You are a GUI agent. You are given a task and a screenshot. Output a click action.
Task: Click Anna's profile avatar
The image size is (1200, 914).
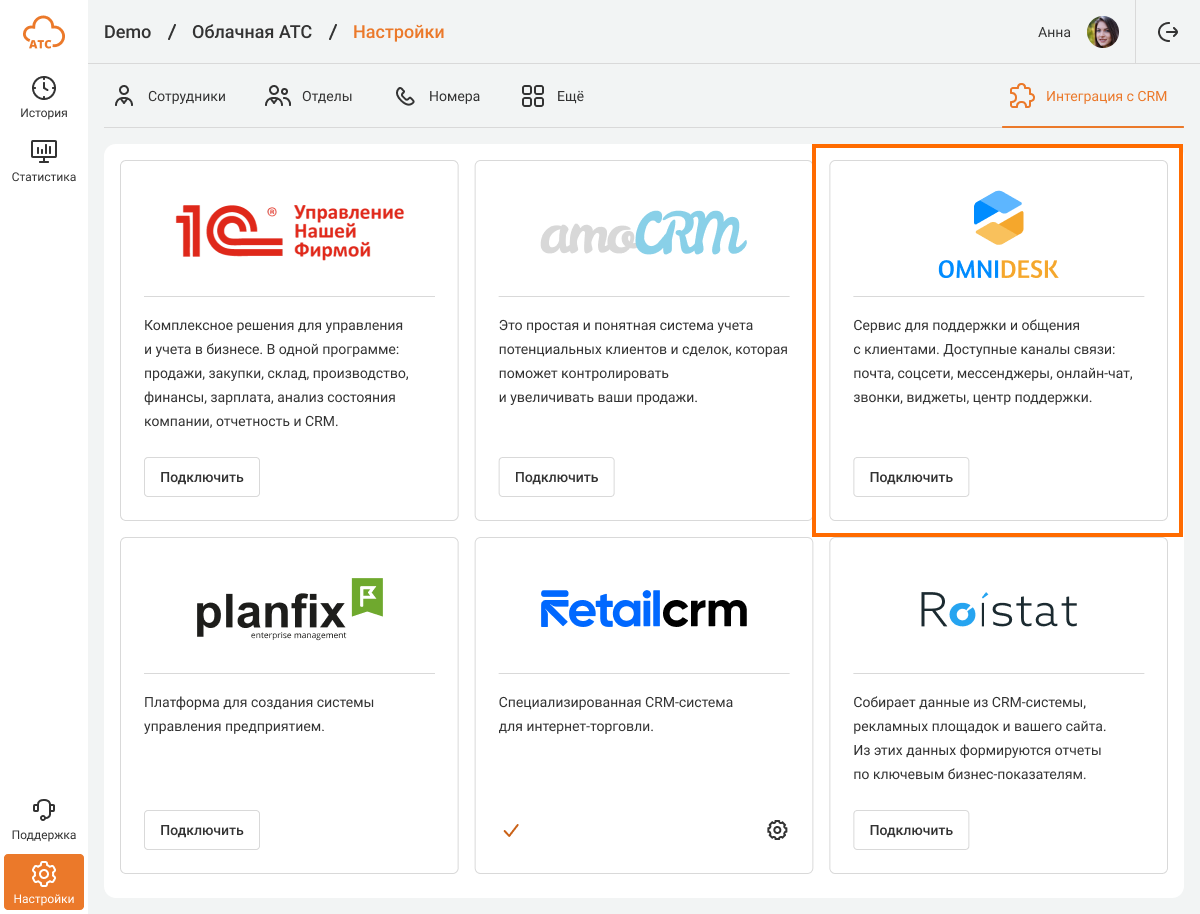[1103, 32]
